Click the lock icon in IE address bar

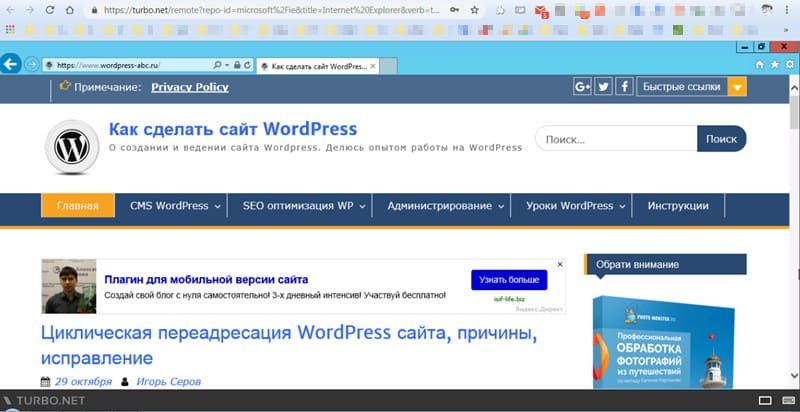pos(237,65)
